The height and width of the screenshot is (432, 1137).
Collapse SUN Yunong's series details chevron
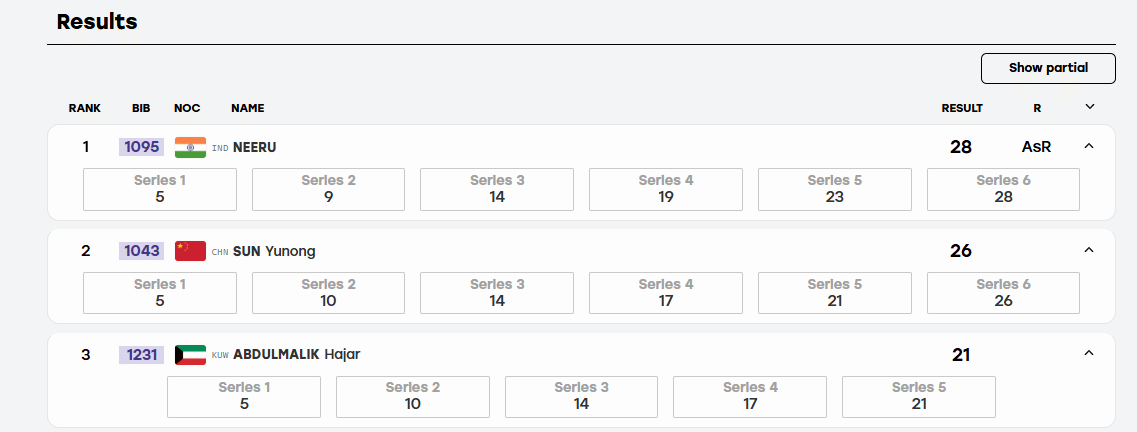1088,249
